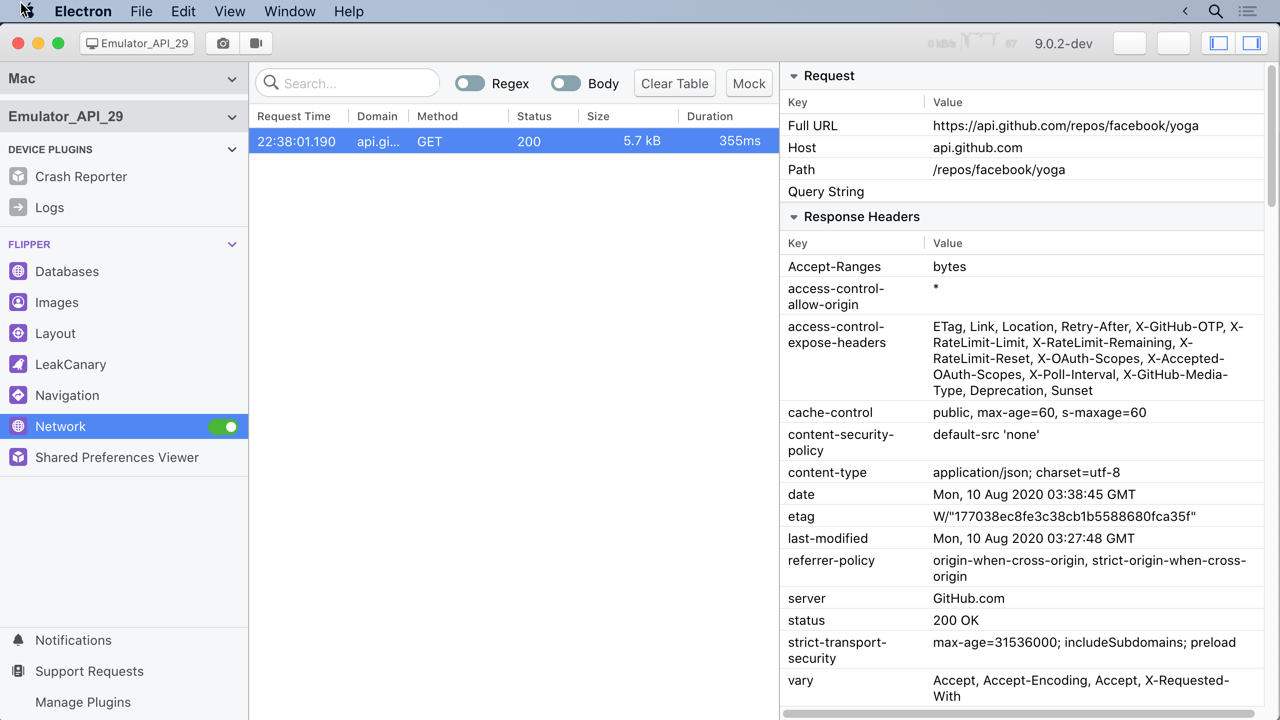
Task: Click the content-type header value
Action: [x=1026, y=472]
